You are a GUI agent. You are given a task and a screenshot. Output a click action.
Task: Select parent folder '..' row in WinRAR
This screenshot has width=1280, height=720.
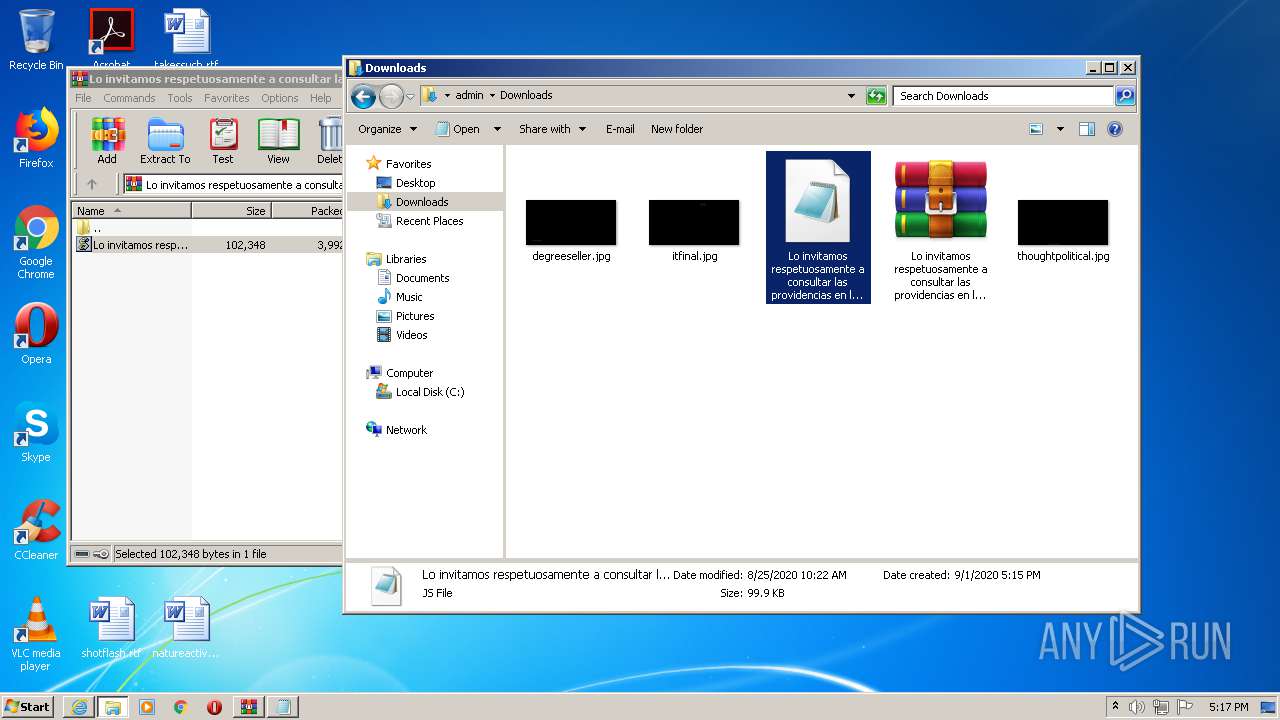coord(207,228)
